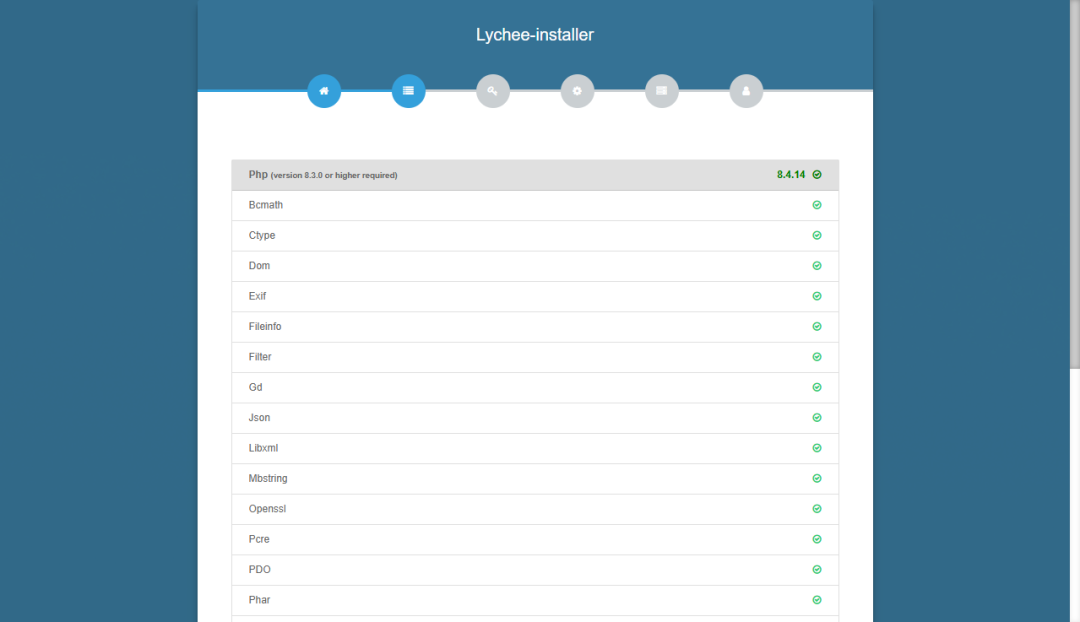Select the PDO row label
1080x622 pixels.
coord(260,570)
